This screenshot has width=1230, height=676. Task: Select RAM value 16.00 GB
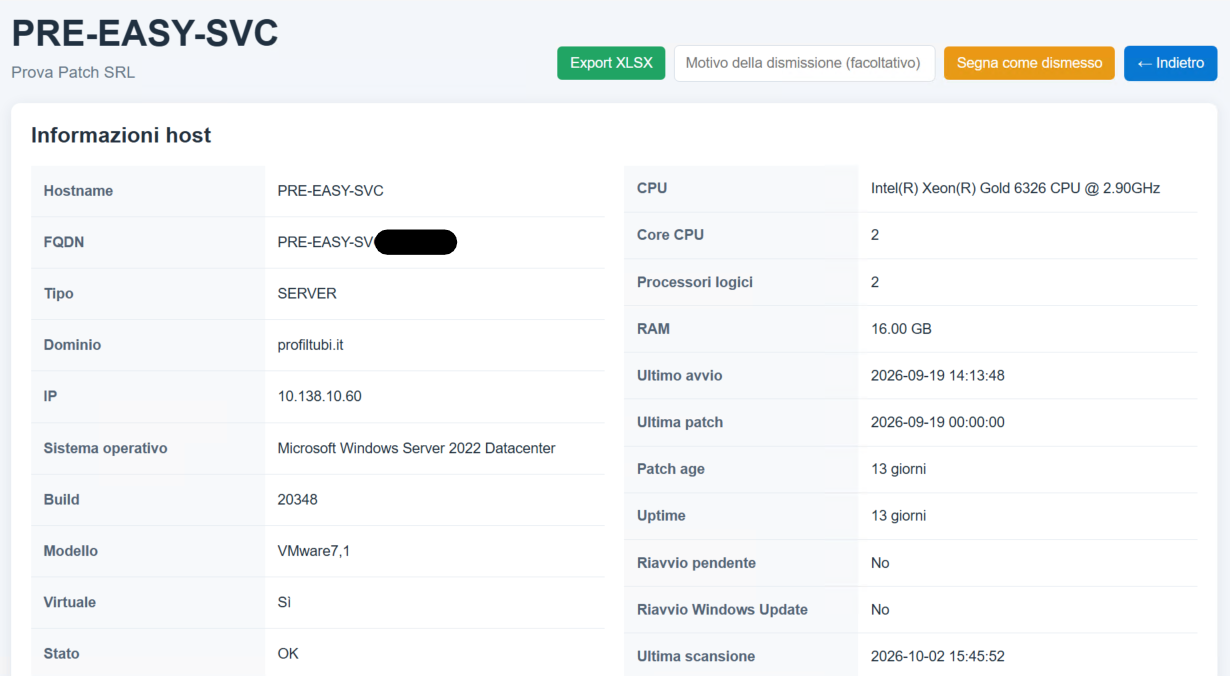coord(901,329)
